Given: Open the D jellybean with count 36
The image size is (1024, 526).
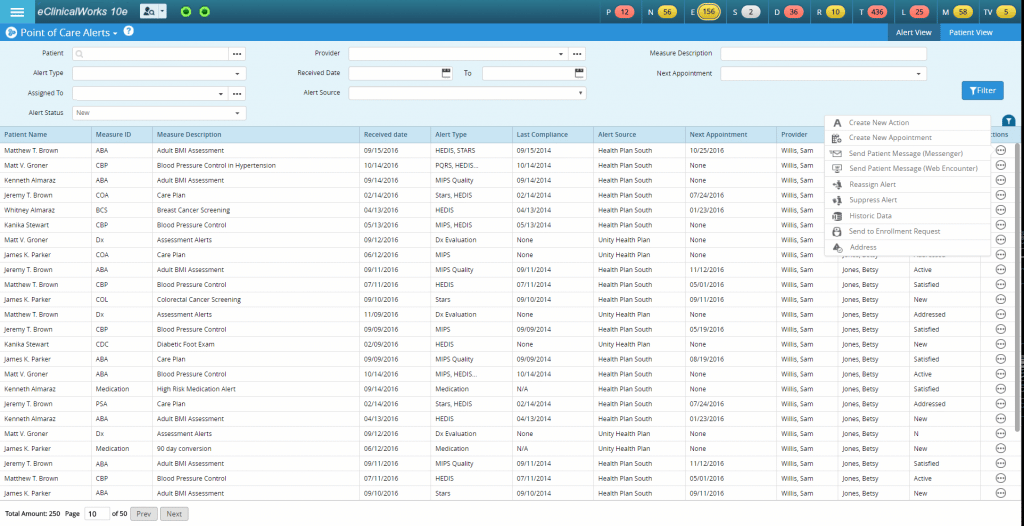Looking at the screenshot, I should [793, 12].
